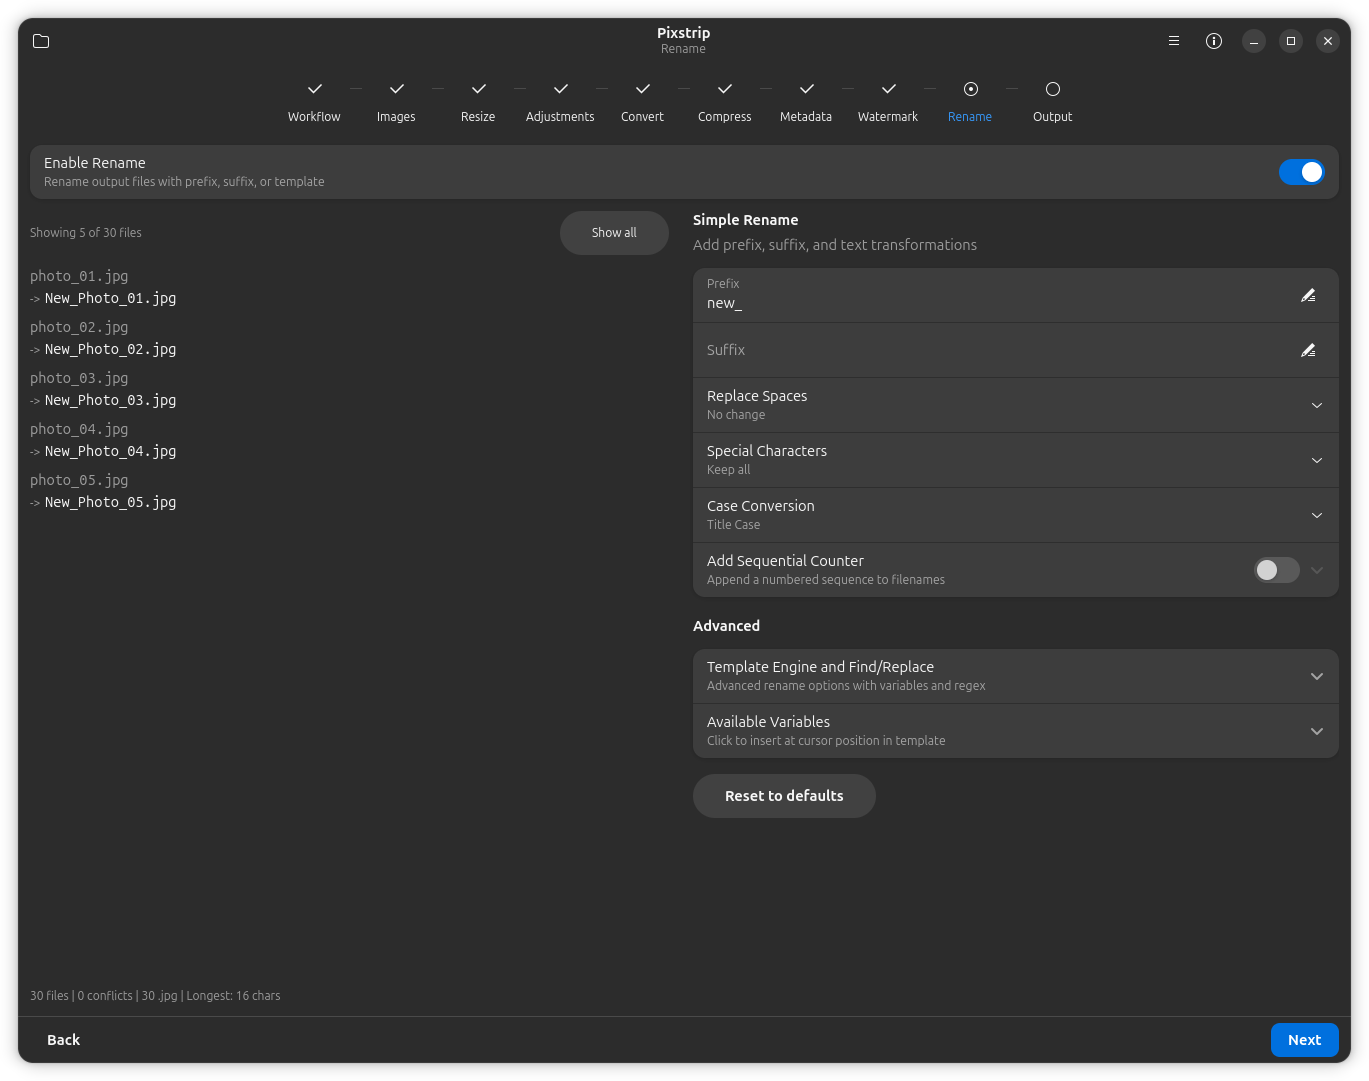Open the hamburger main menu
This screenshot has width=1369, height=1081.
coord(1174,41)
